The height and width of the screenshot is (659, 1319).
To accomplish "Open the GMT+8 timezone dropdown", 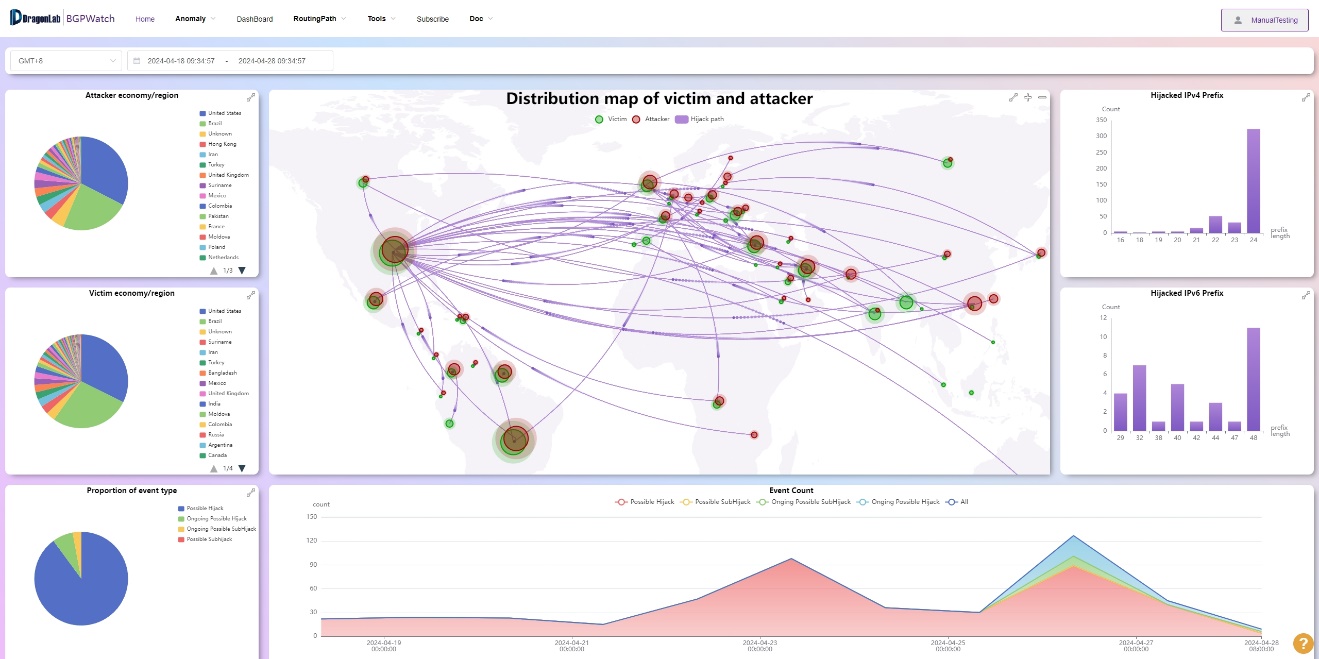I will [x=66, y=61].
